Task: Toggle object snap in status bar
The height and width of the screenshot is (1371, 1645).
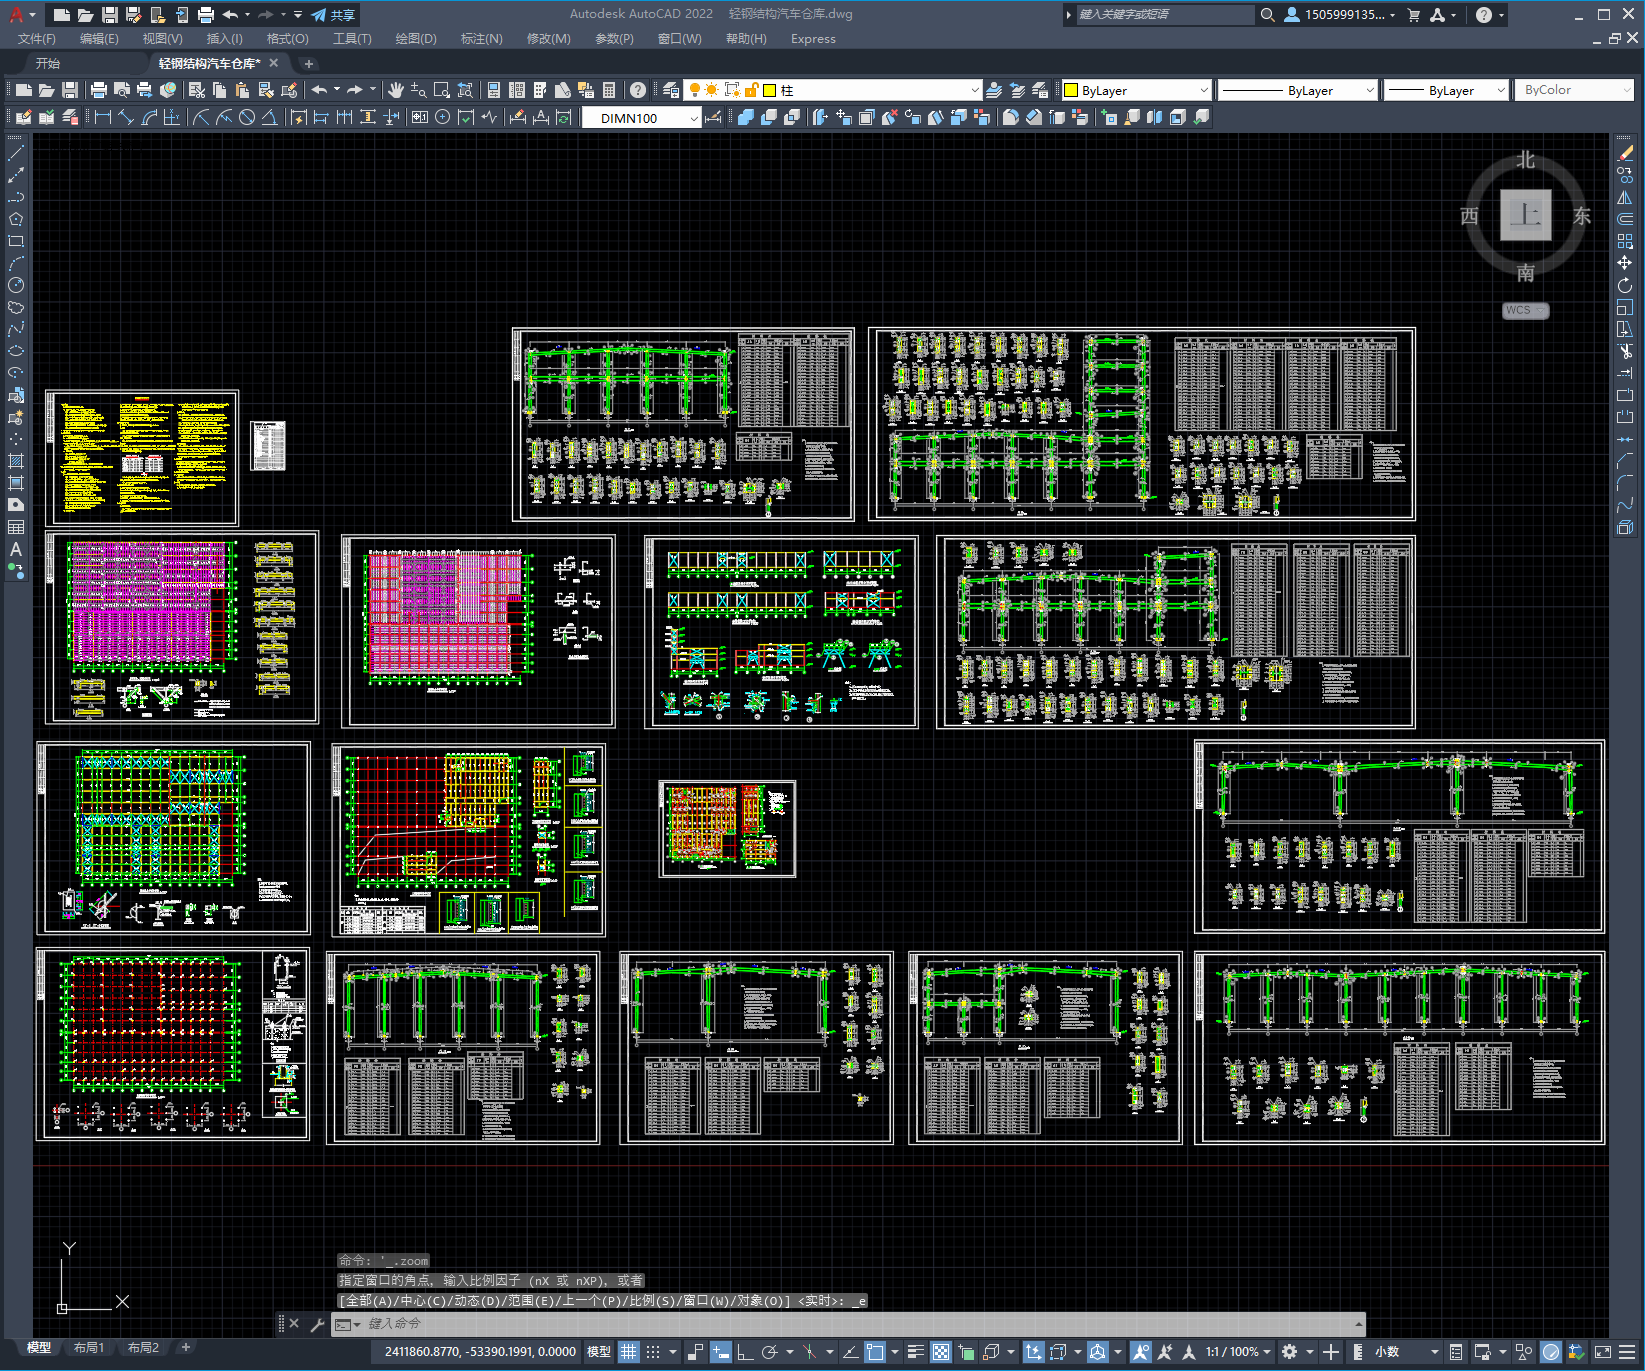Action: [875, 1352]
